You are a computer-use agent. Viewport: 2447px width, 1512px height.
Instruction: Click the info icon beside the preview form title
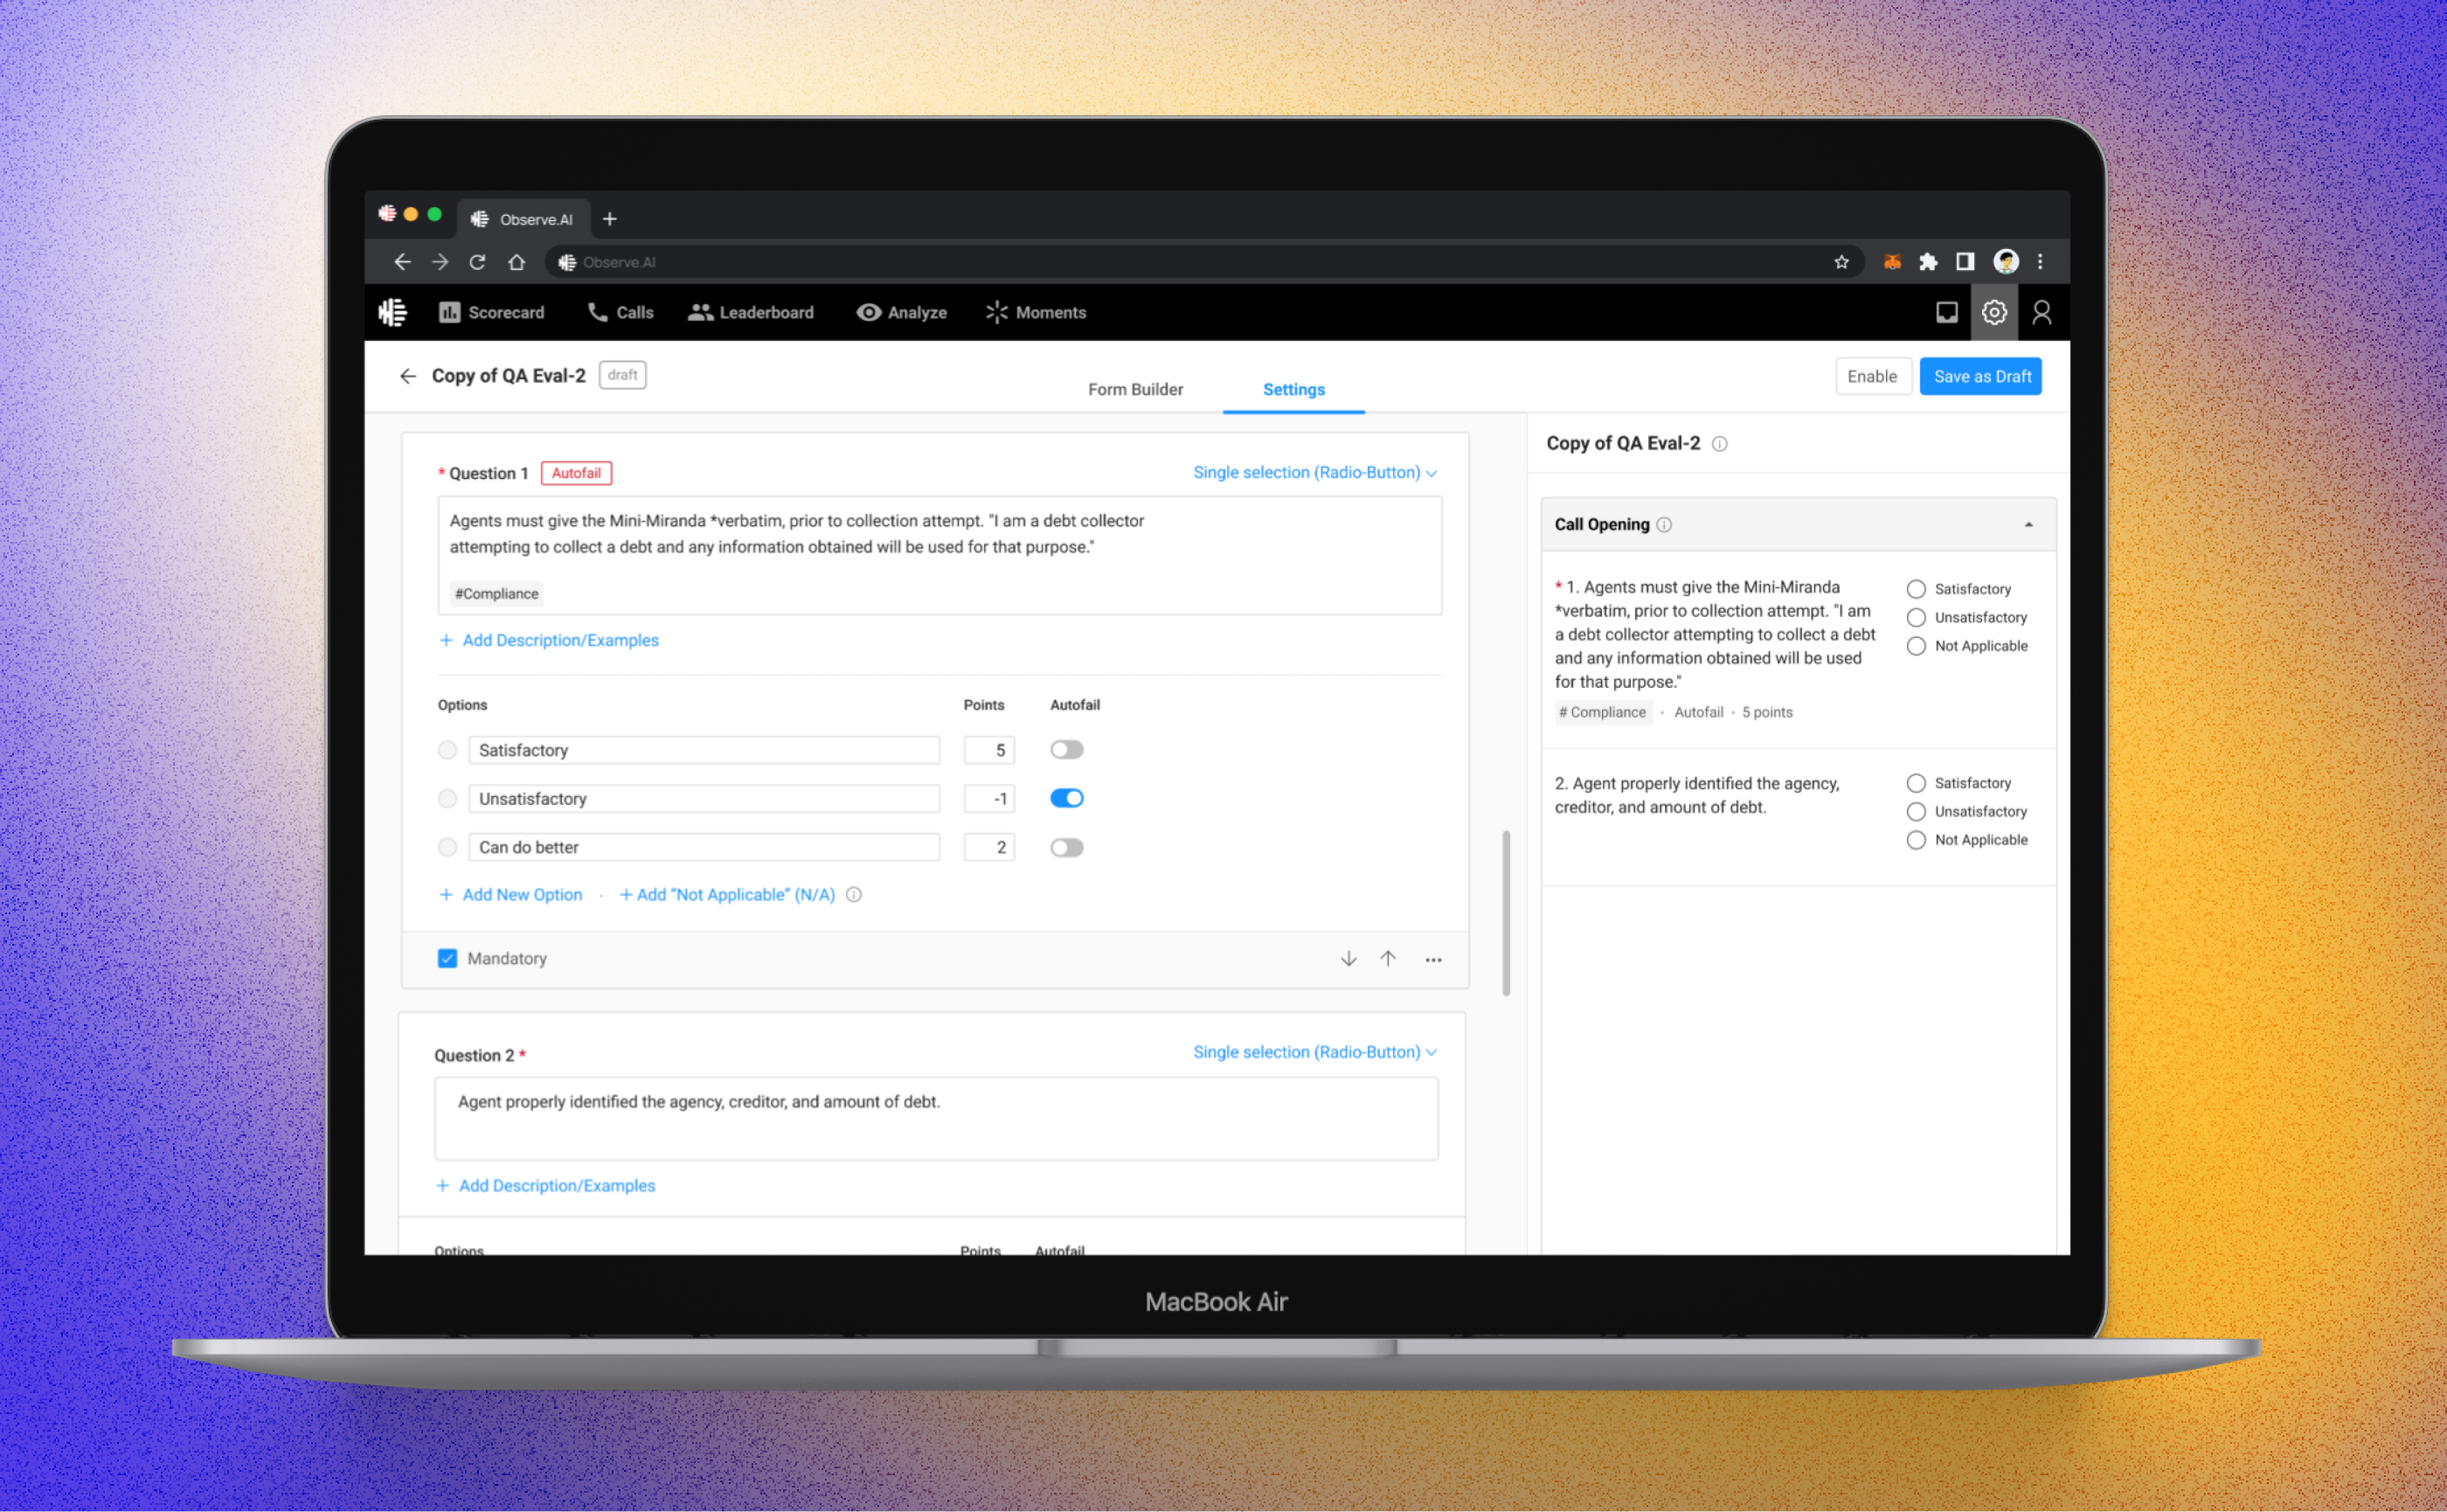pyautogui.click(x=1719, y=444)
